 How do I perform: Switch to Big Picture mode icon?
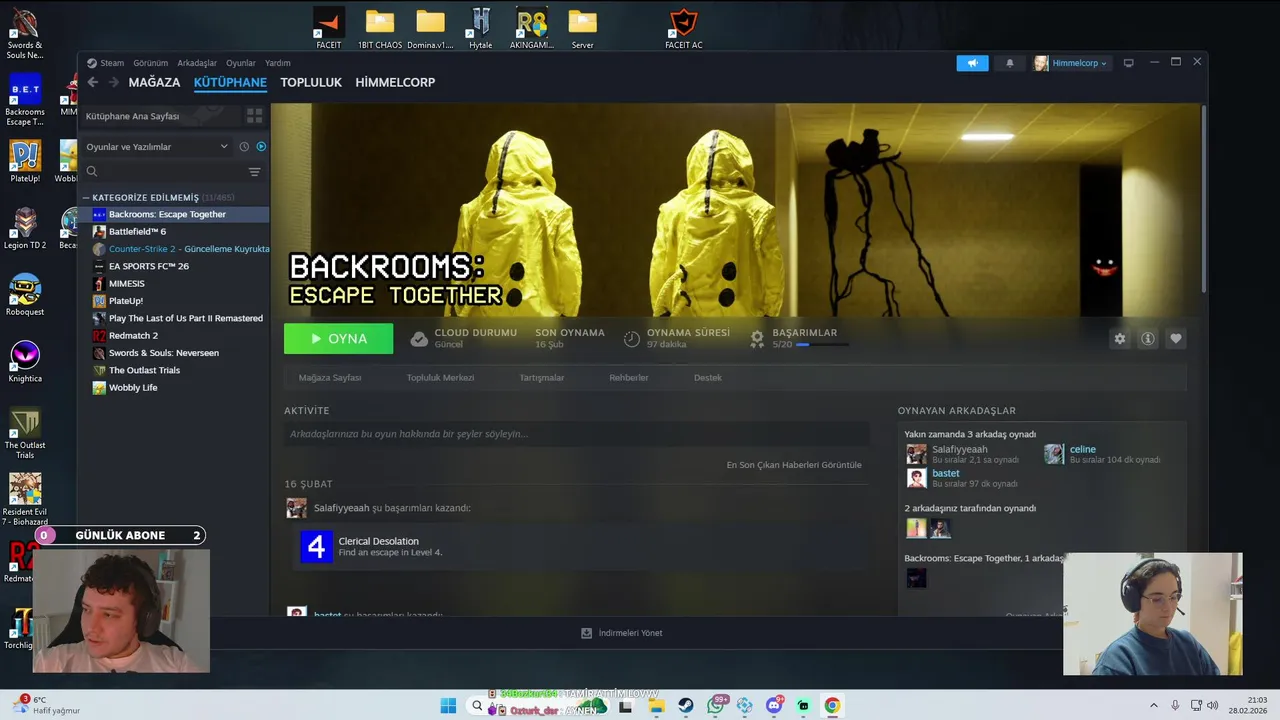pyautogui.click(x=1129, y=63)
